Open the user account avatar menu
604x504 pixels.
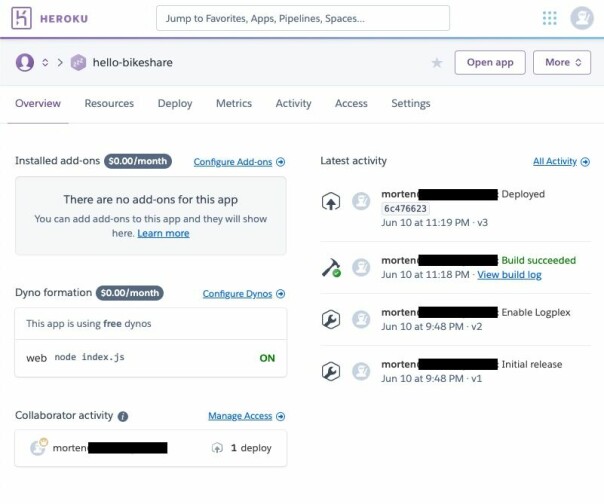(582, 18)
